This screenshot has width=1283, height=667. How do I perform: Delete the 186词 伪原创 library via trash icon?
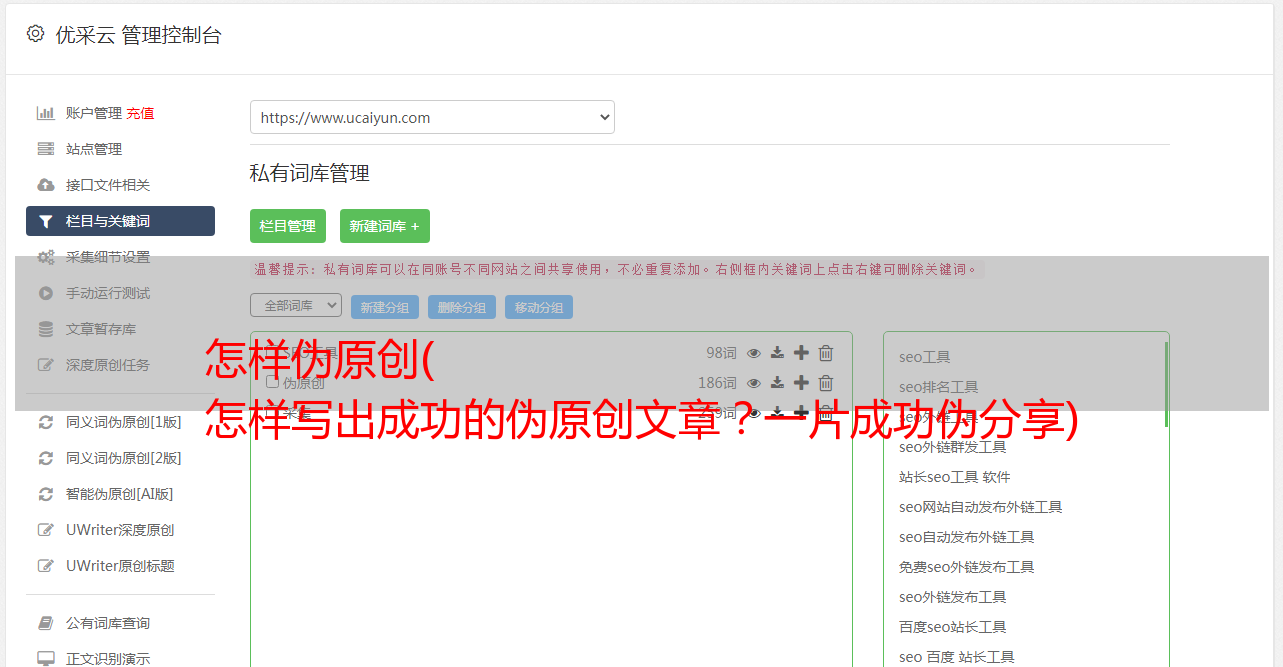tap(826, 383)
